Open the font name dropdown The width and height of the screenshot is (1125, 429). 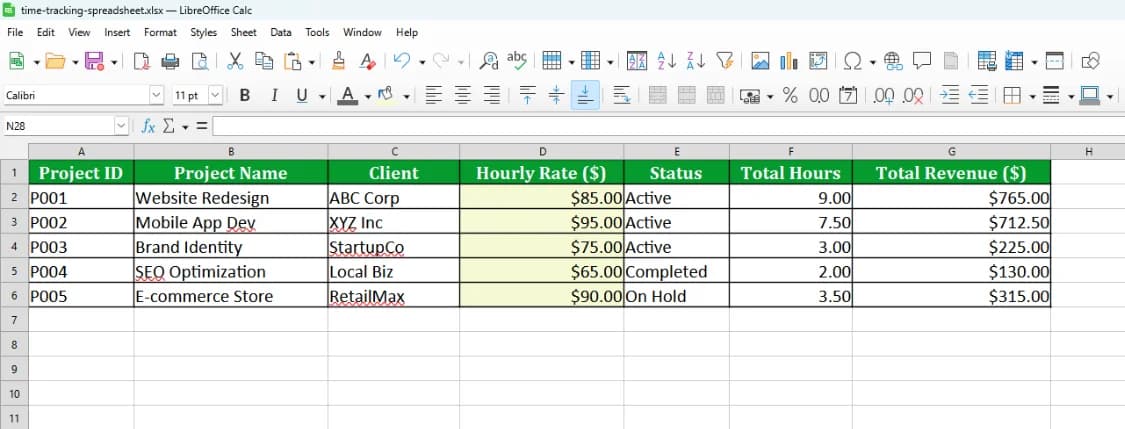pyautogui.click(x=156, y=95)
